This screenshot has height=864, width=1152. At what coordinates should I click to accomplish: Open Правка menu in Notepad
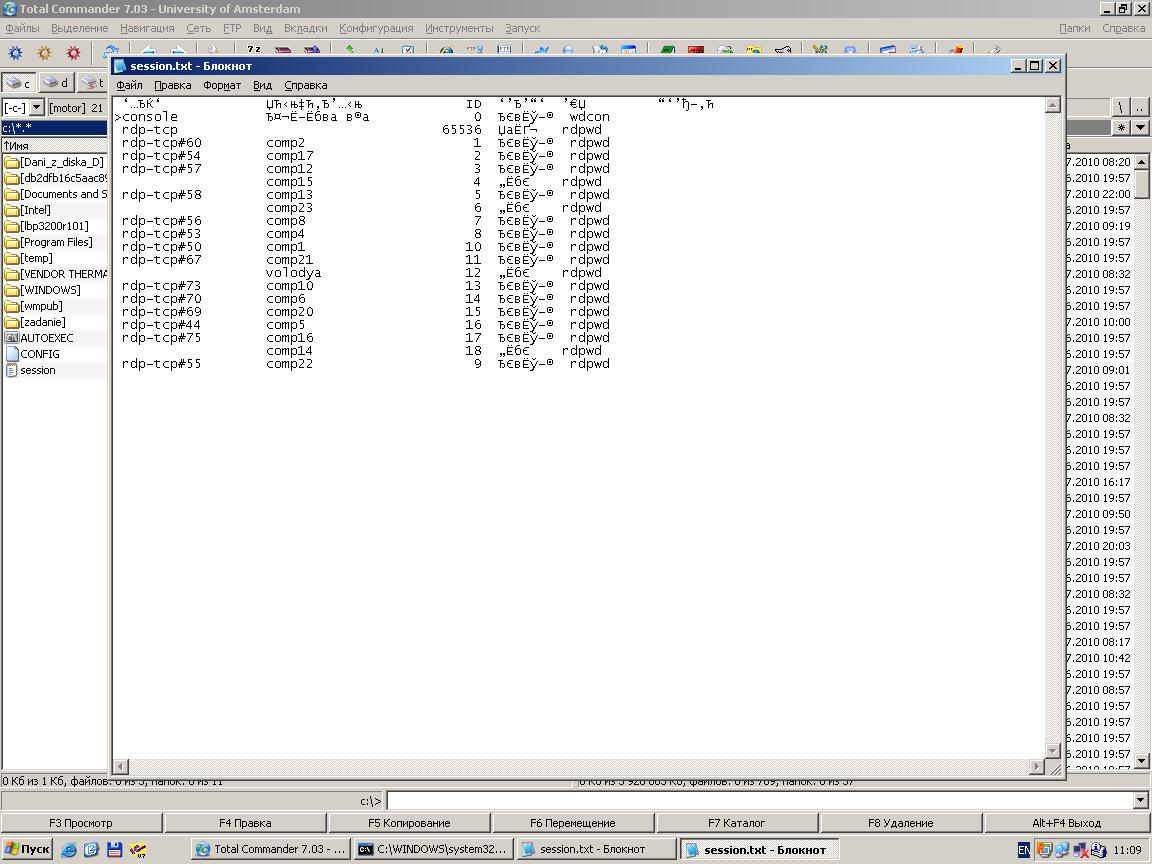(173, 85)
